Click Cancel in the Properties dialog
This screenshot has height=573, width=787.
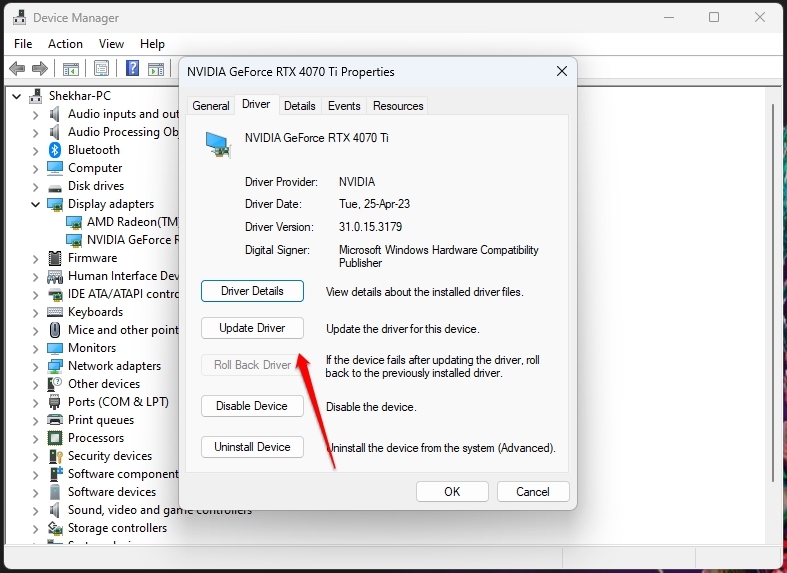pyautogui.click(x=533, y=492)
